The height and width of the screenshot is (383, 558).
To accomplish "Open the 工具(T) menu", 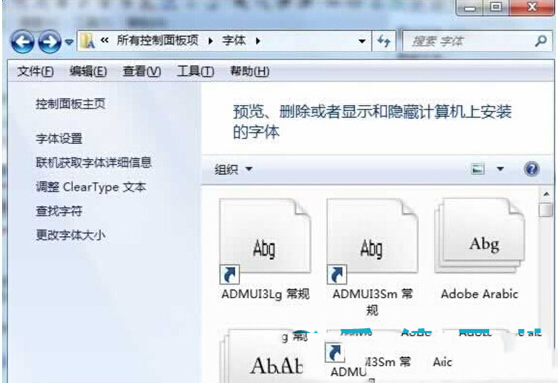I will coord(195,72).
